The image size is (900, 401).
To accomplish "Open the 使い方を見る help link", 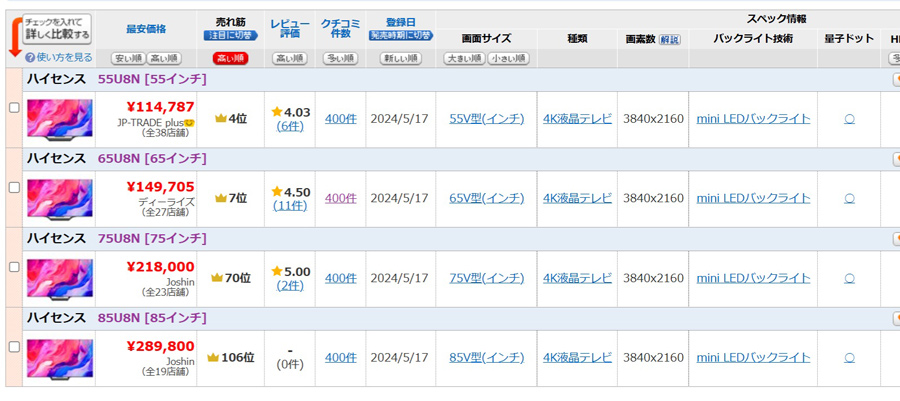I will pyautogui.click(x=64, y=57).
